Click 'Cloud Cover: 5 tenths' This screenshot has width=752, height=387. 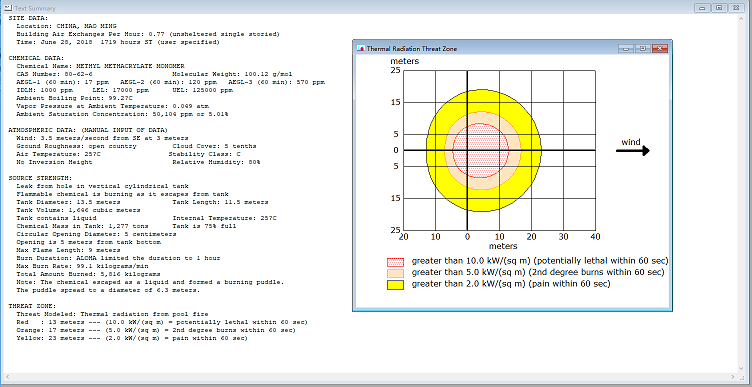[x=214, y=146]
